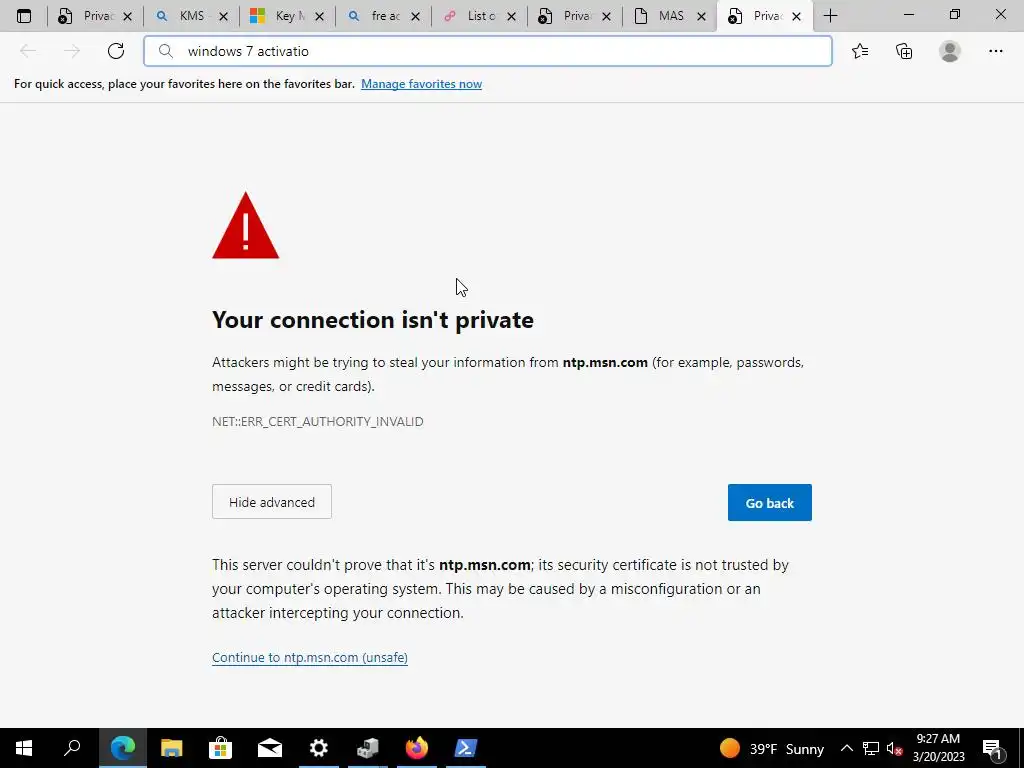Click the Go back button

(769, 502)
